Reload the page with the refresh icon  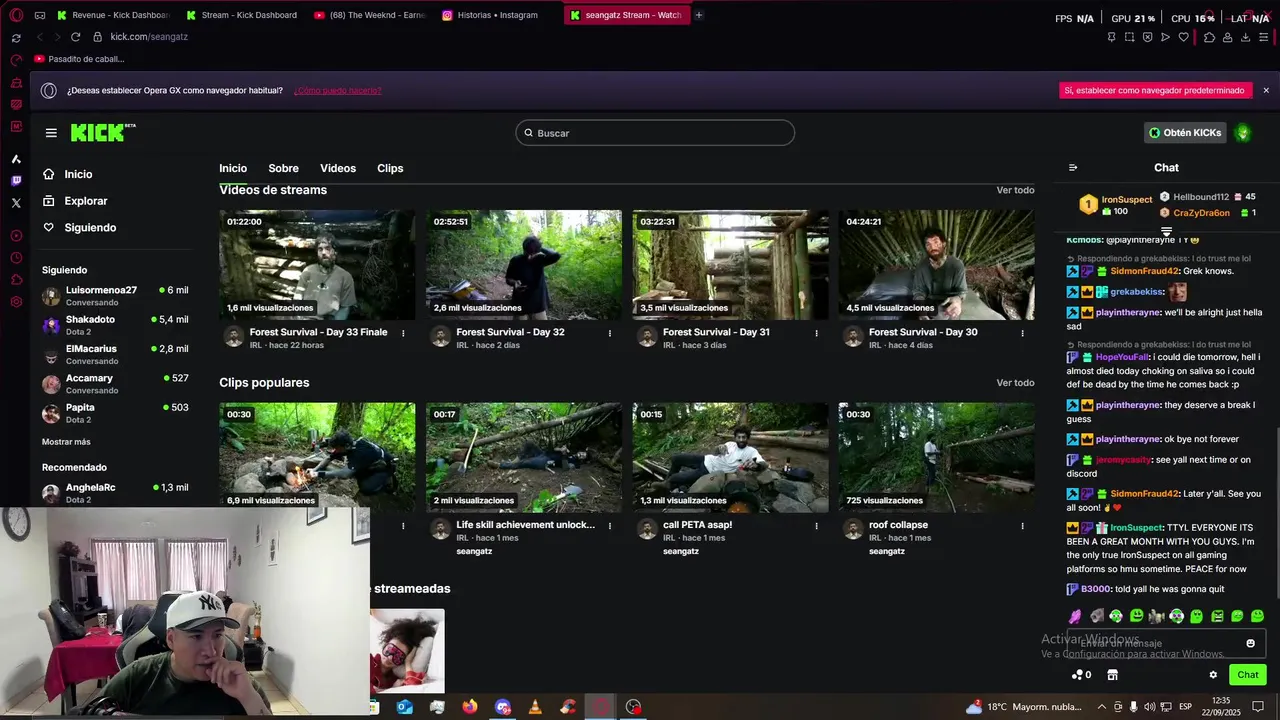(x=75, y=37)
